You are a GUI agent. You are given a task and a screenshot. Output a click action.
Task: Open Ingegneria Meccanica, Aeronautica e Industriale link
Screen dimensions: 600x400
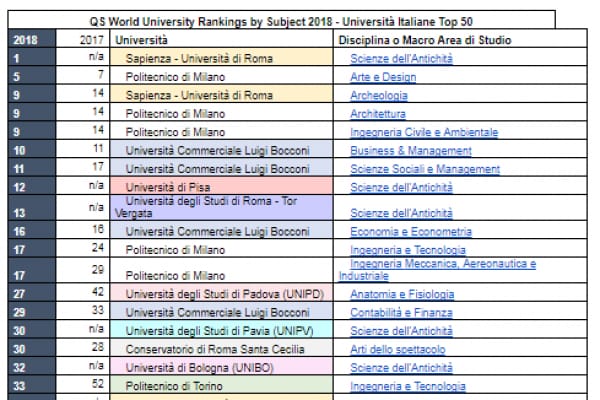pos(437,269)
